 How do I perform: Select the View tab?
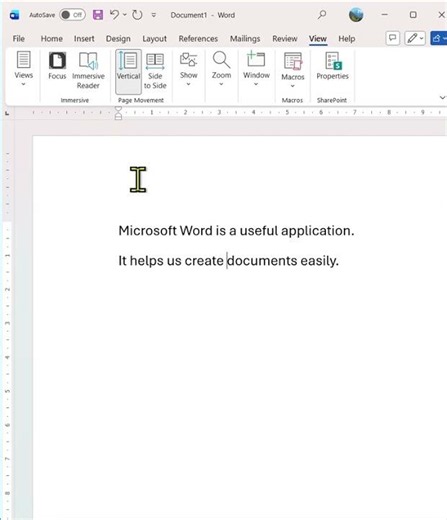[x=318, y=39]
